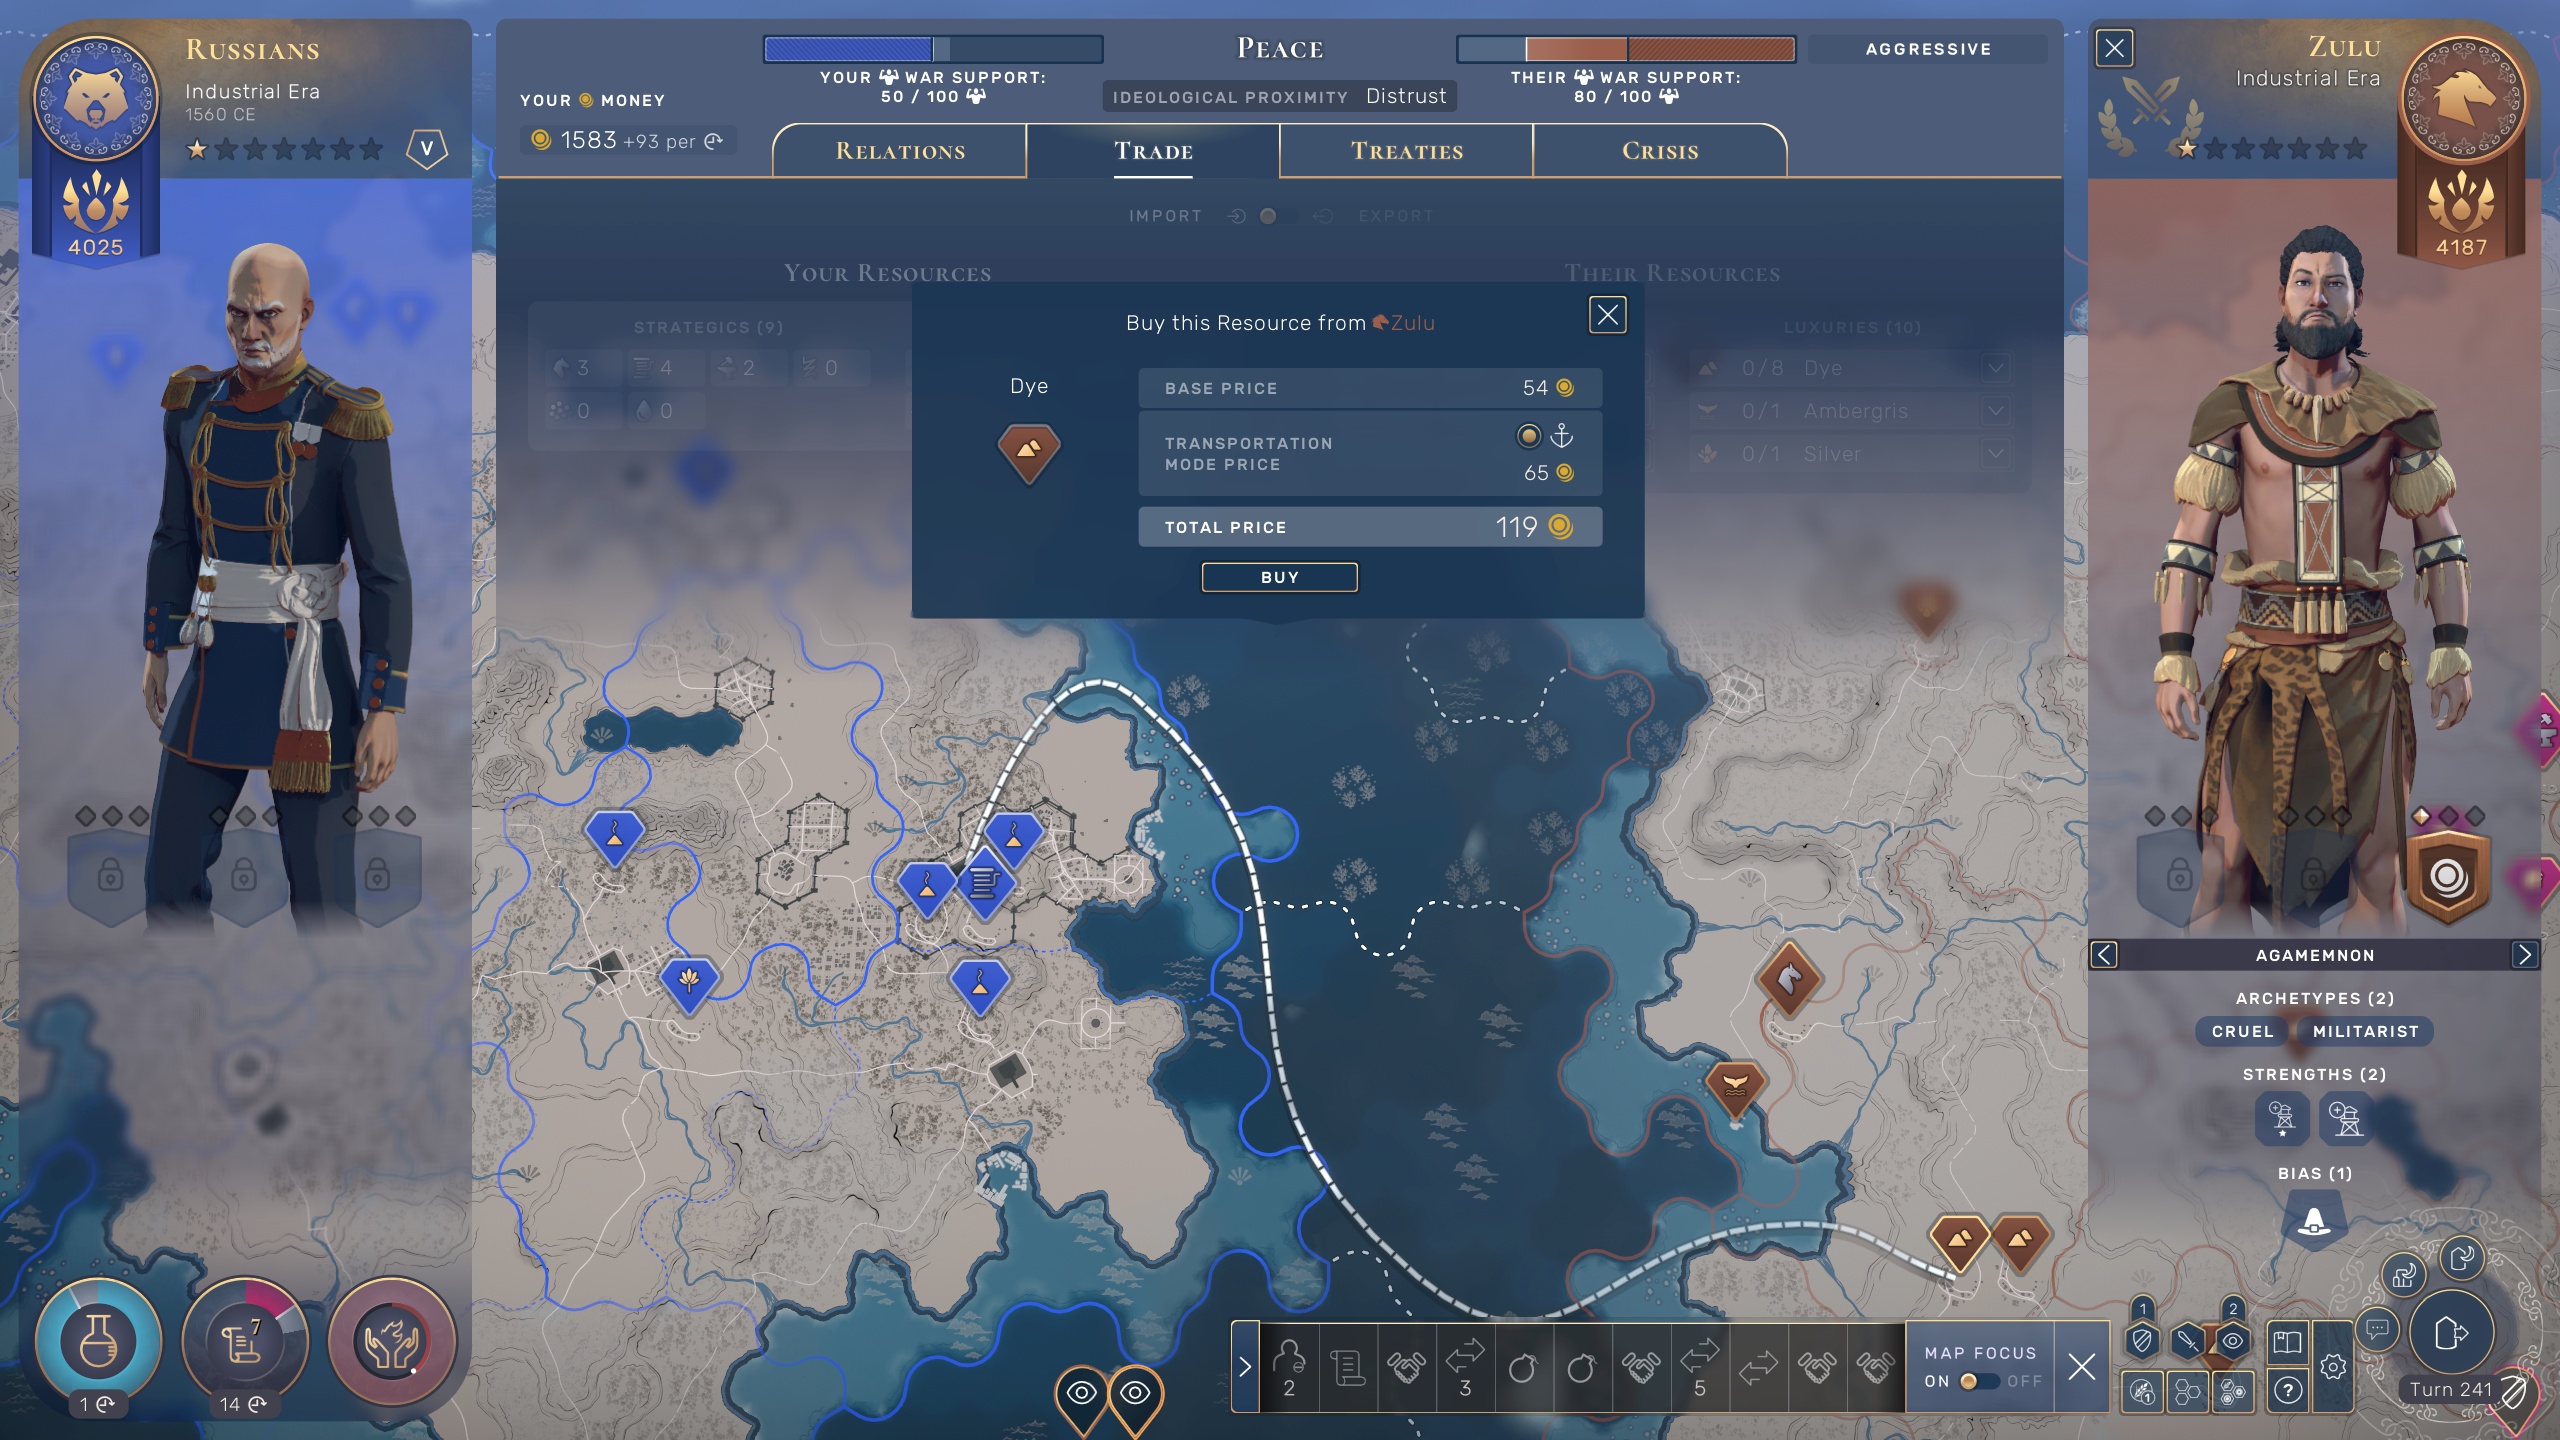Close the Buy this Resource popup

coord(1607,315)
